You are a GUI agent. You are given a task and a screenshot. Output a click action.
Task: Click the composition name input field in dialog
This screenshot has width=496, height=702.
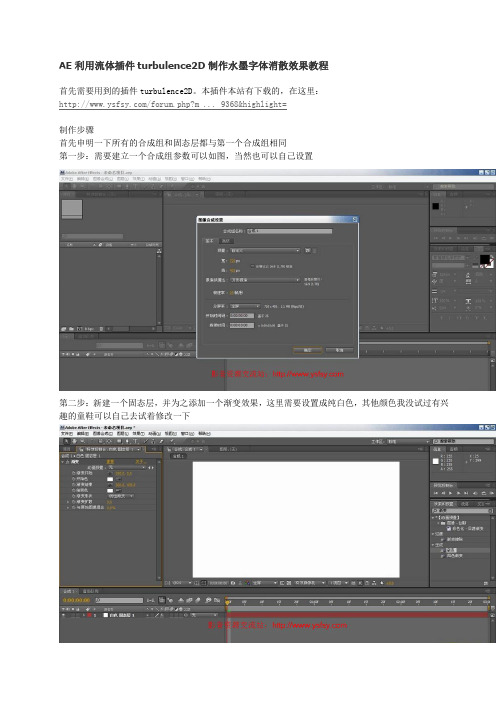click(x=290, y=231)
